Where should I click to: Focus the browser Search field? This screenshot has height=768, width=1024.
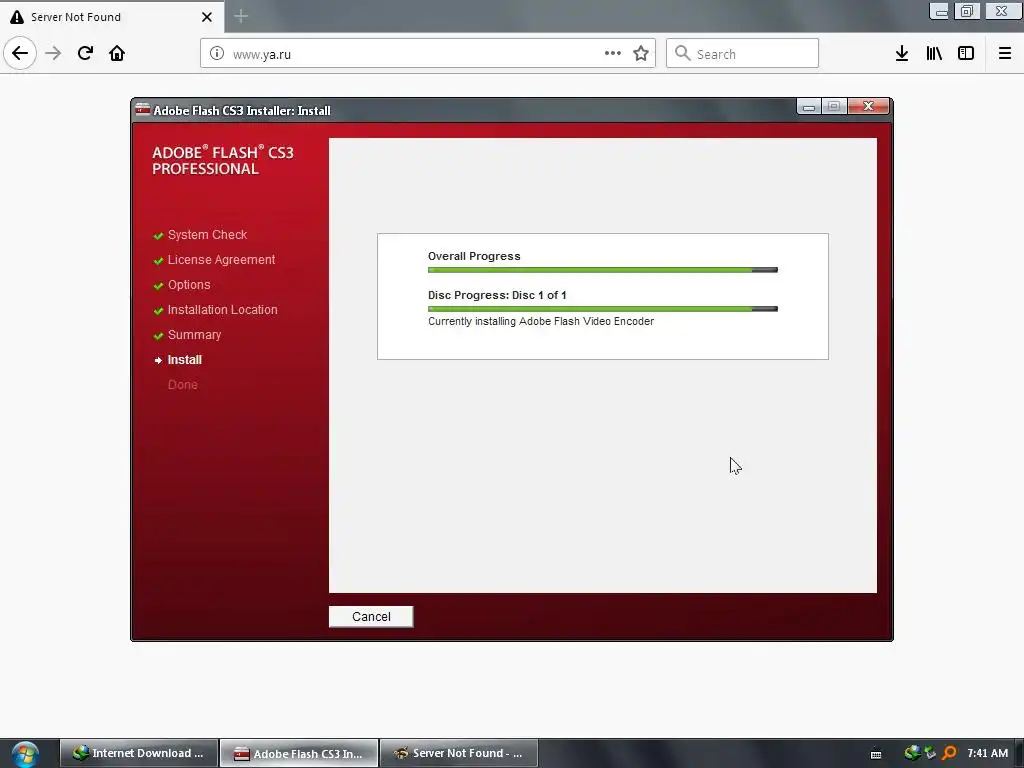(x=743, y=54)
